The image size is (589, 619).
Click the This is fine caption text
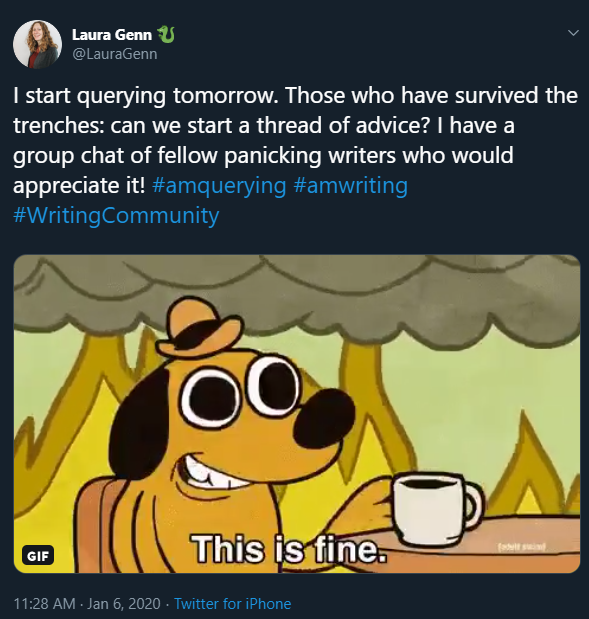289,549
